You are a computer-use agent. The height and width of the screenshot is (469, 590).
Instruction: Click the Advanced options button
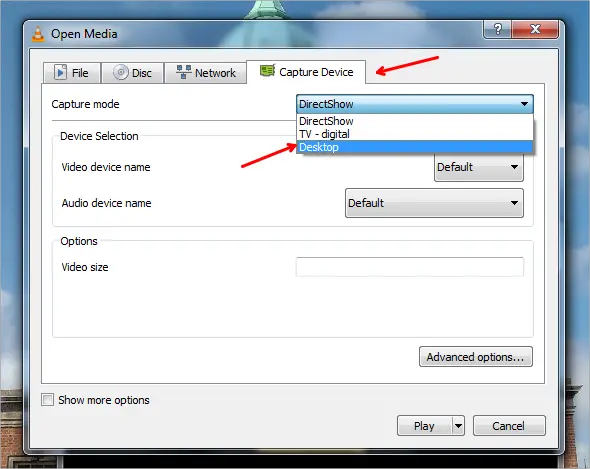476,357
